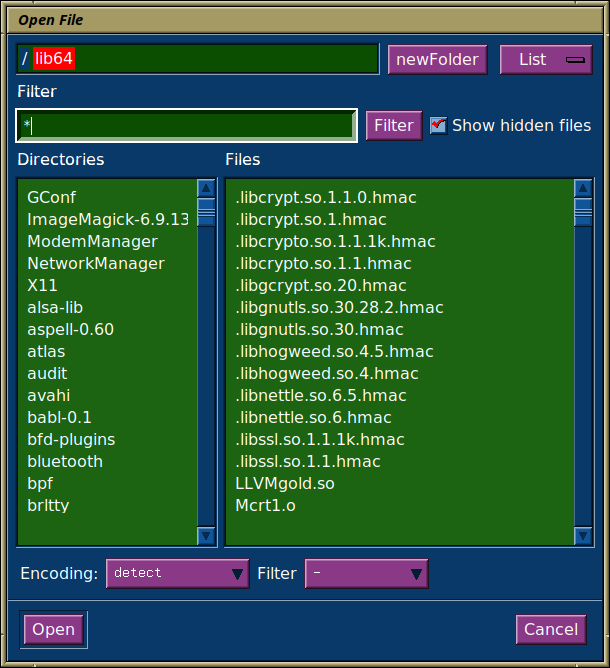Select file .libcrypt.so.1.hmac

point(400,219)
